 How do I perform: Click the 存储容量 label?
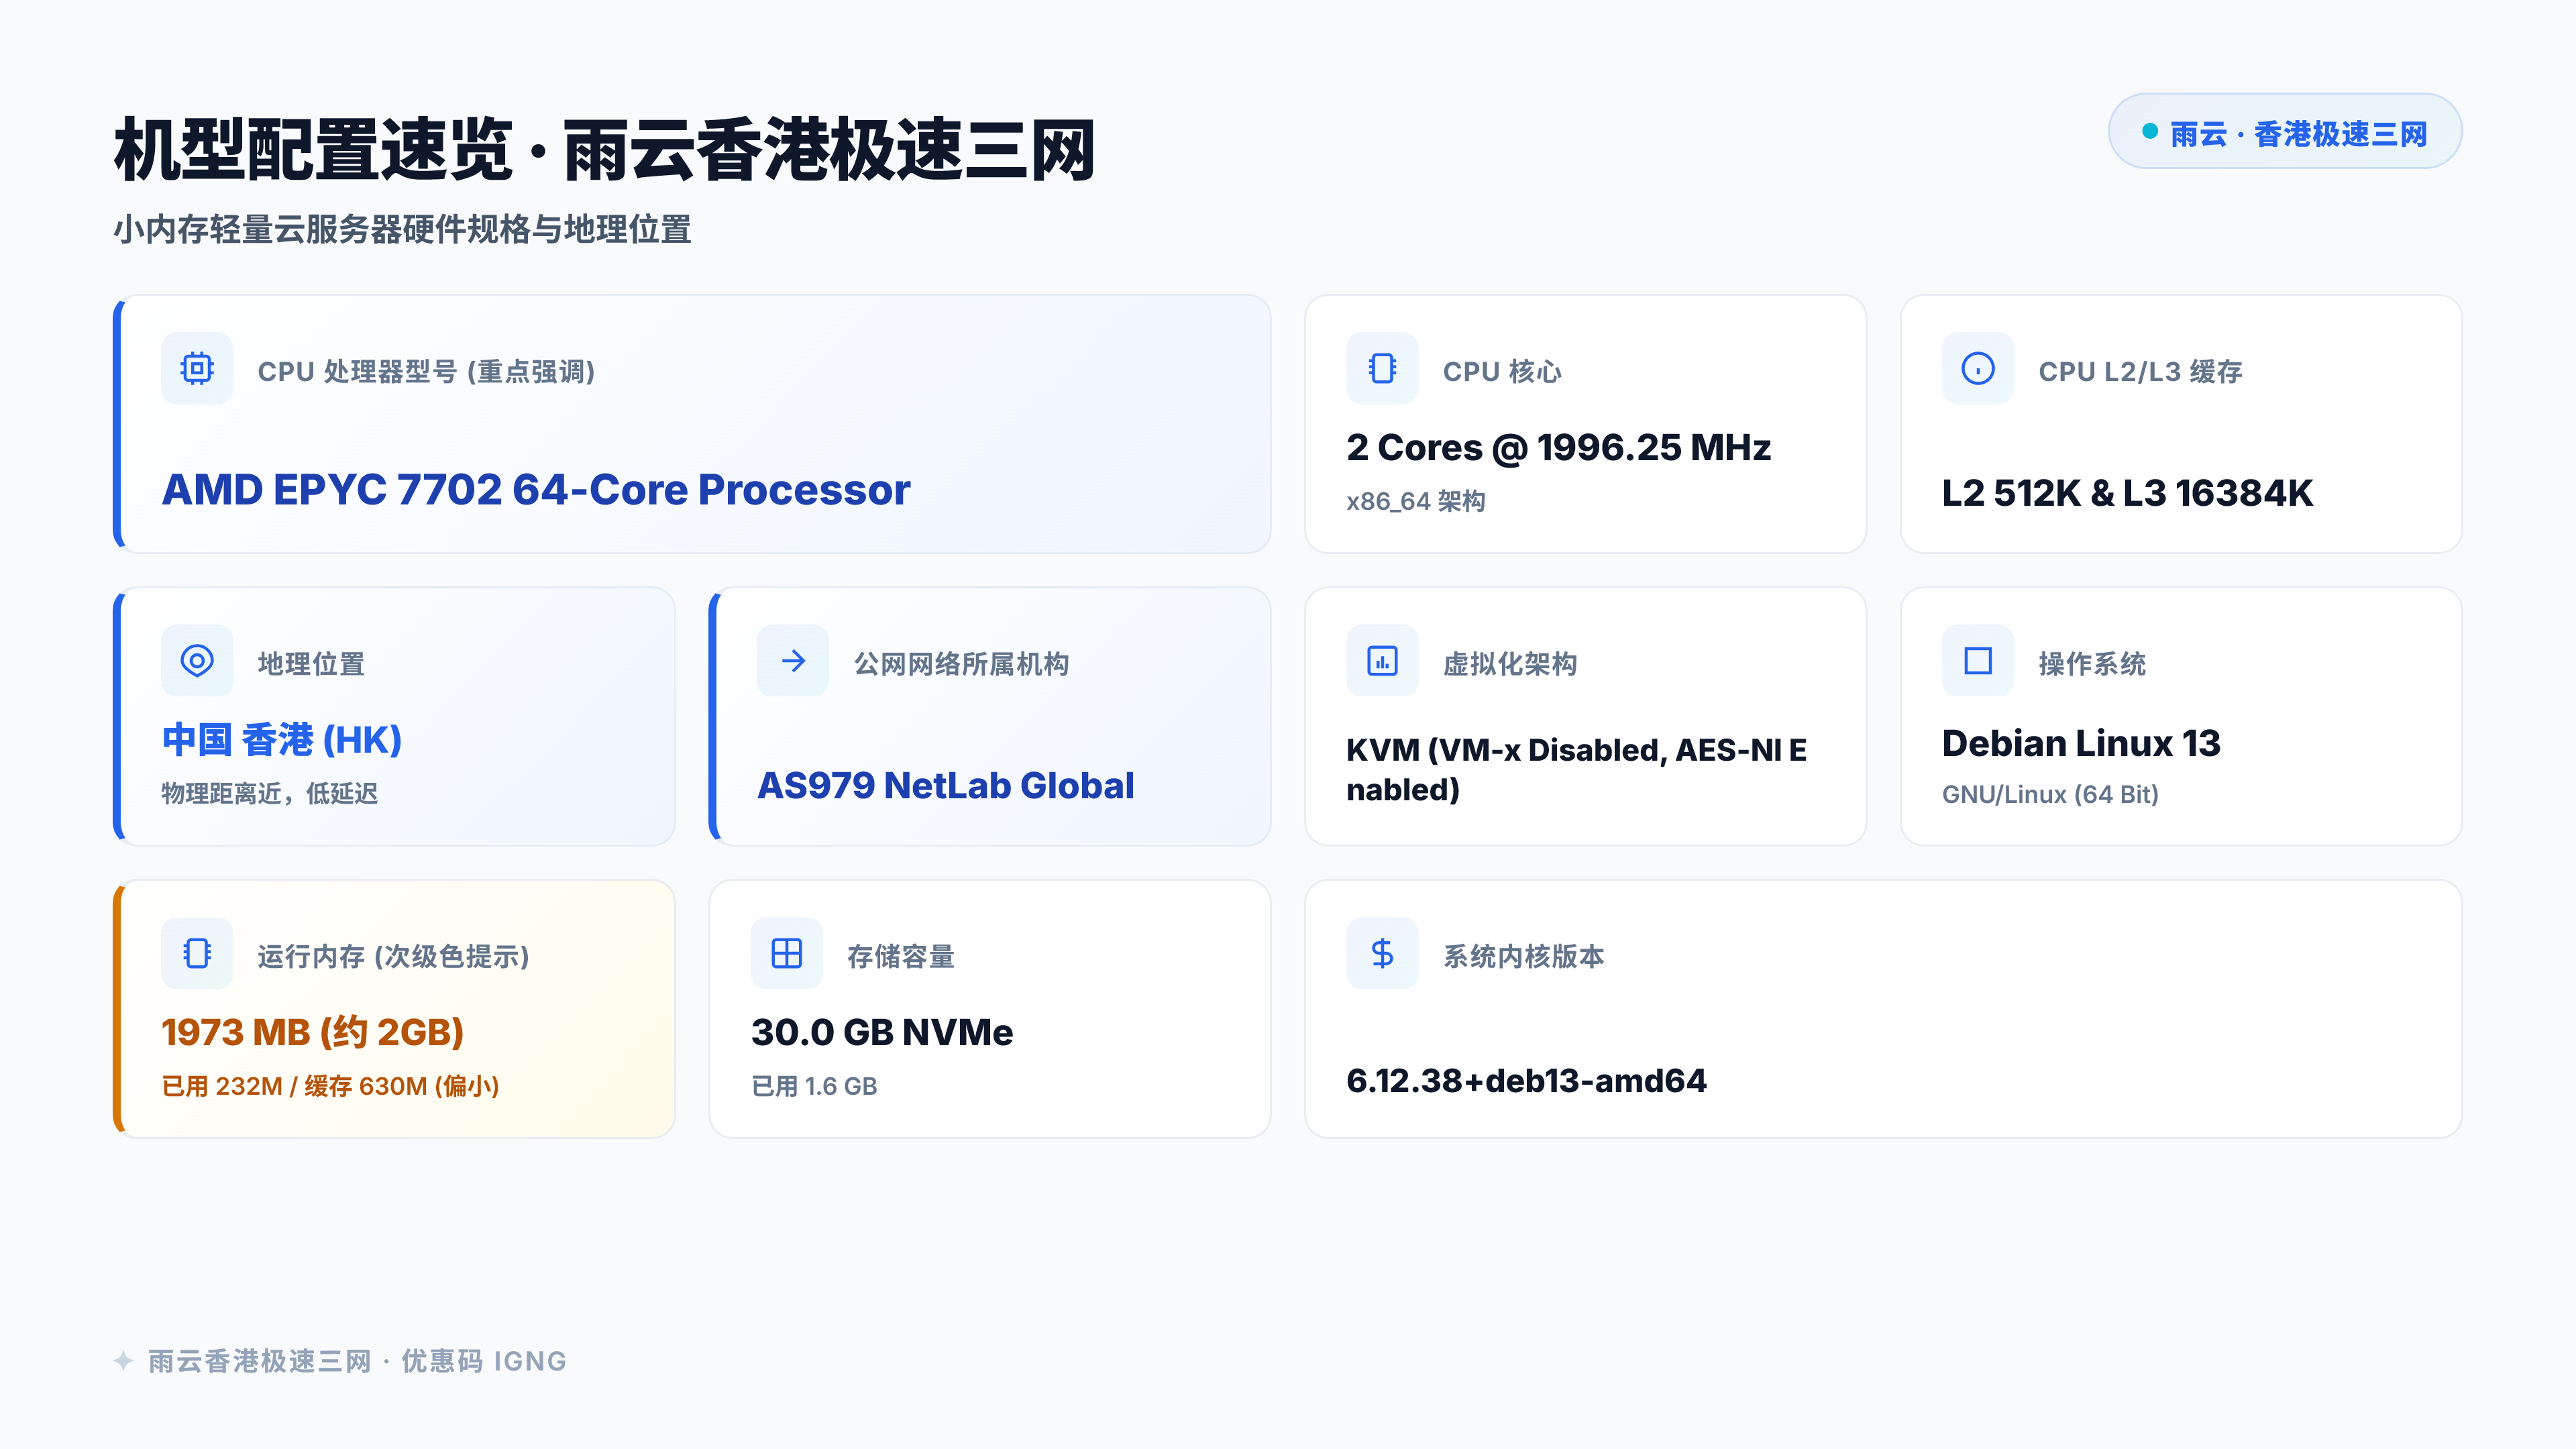click(901, 957)
